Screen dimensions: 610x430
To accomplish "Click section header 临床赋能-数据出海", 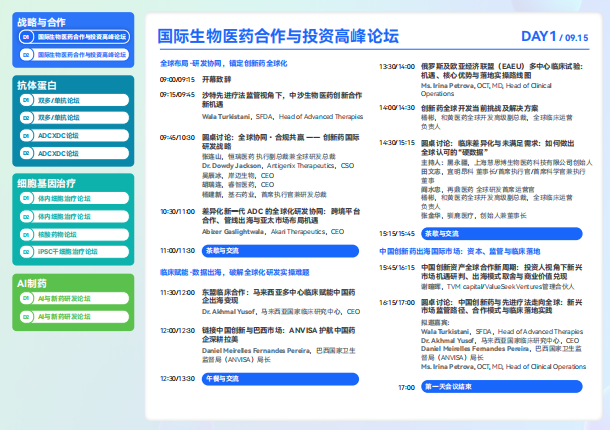I will [x=235, y=272].
